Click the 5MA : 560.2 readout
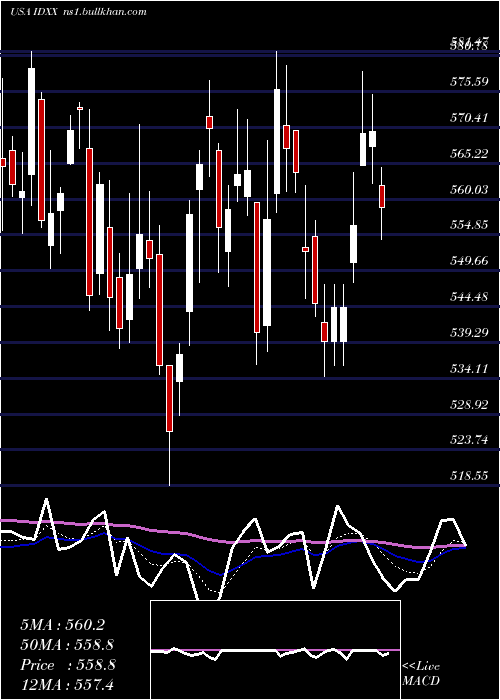This screenshot has height=700, width=500. pos(62,625)
